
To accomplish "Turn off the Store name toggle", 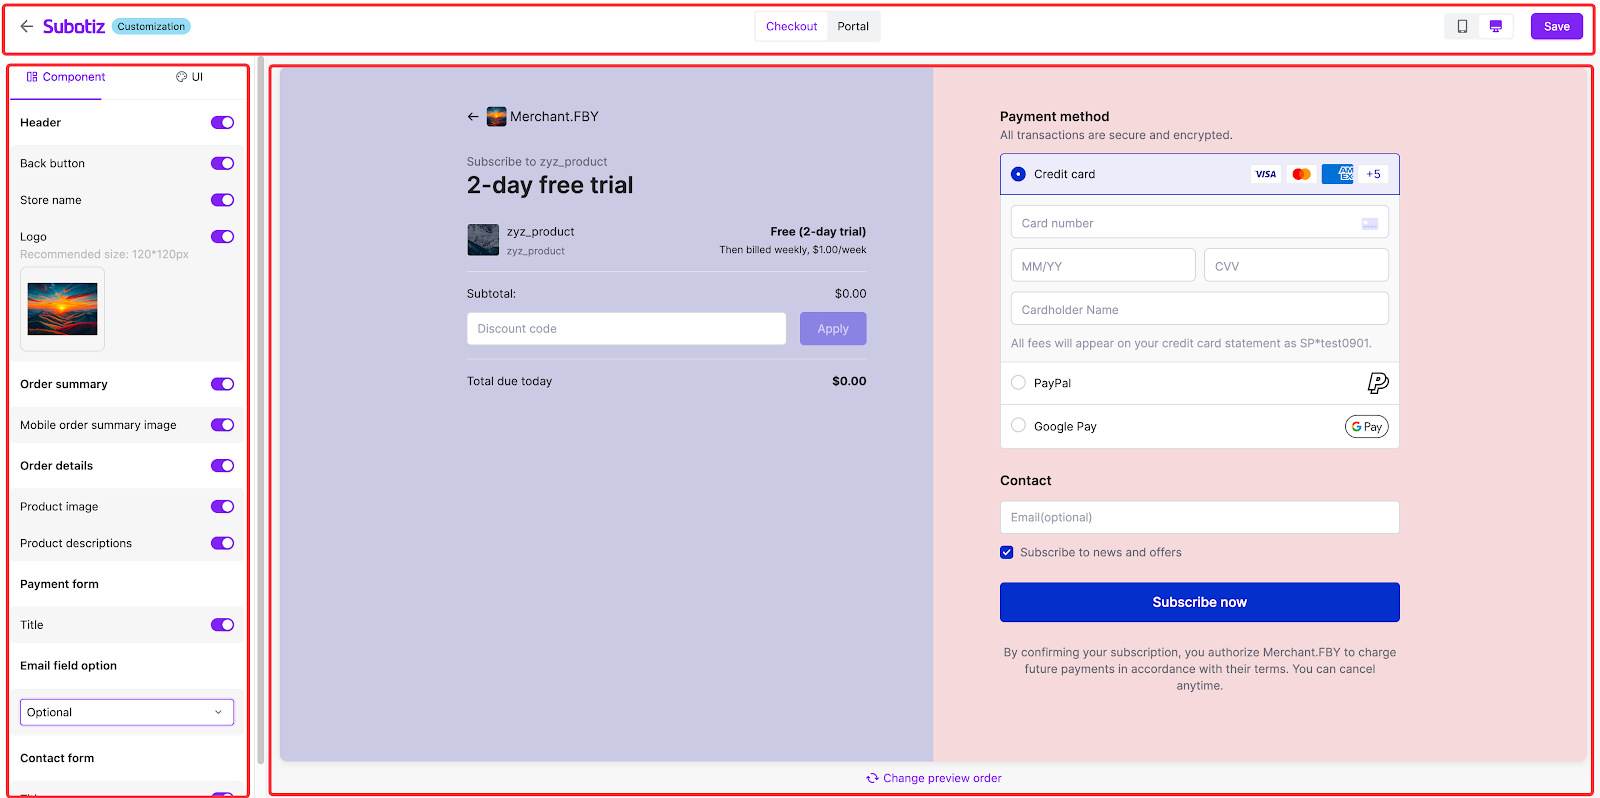I will point(222,200).
